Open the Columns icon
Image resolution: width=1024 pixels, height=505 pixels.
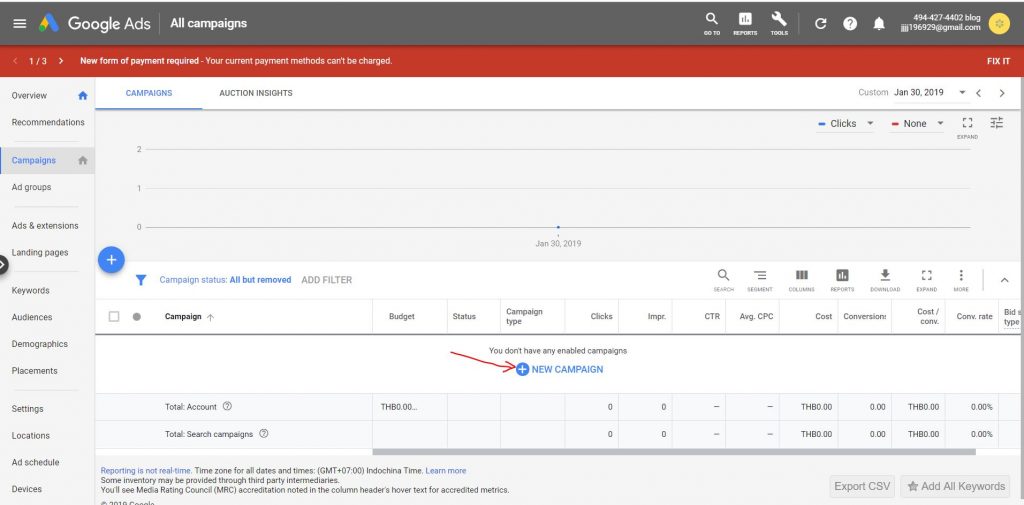[801, 280]
